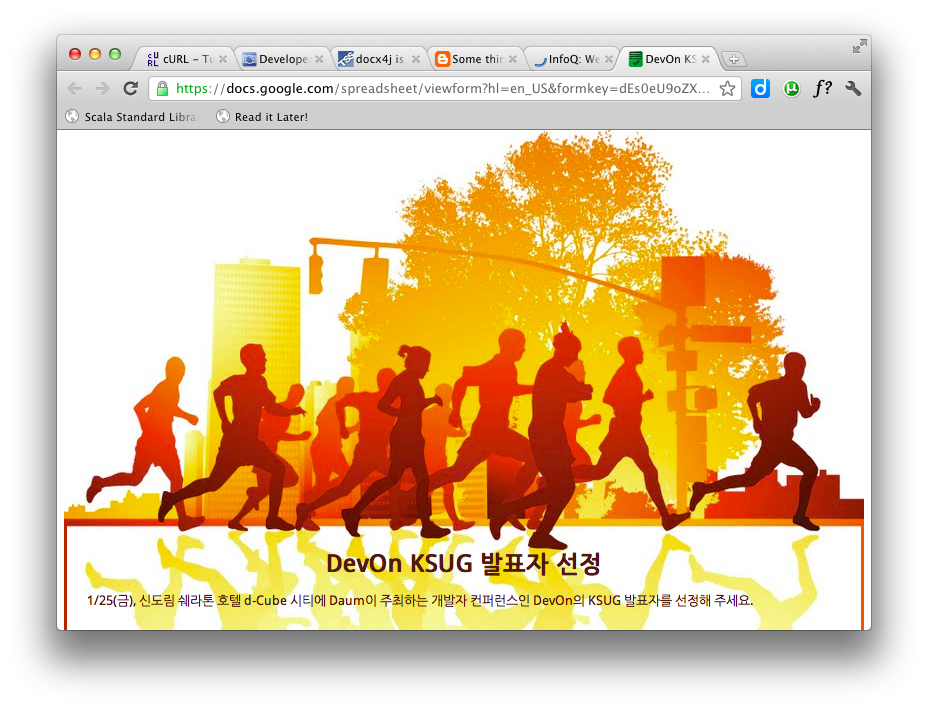The image size is (928, 709).
Task: Reload the current page
Action: 131,88
